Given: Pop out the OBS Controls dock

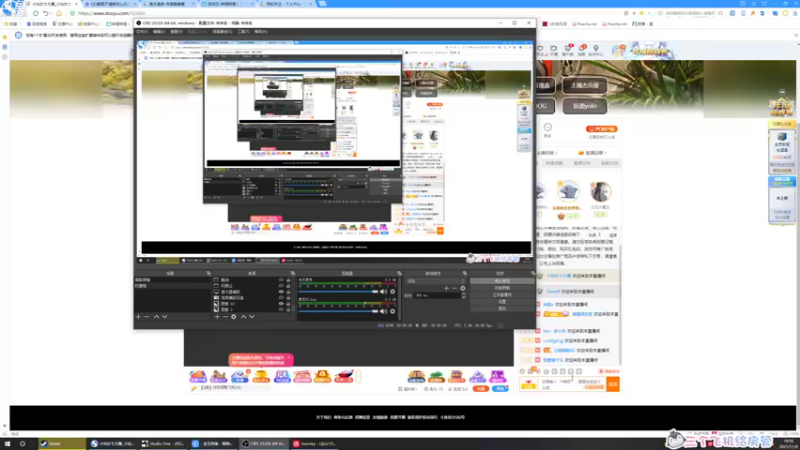Looking at the screenshot, I should point(533,273).
